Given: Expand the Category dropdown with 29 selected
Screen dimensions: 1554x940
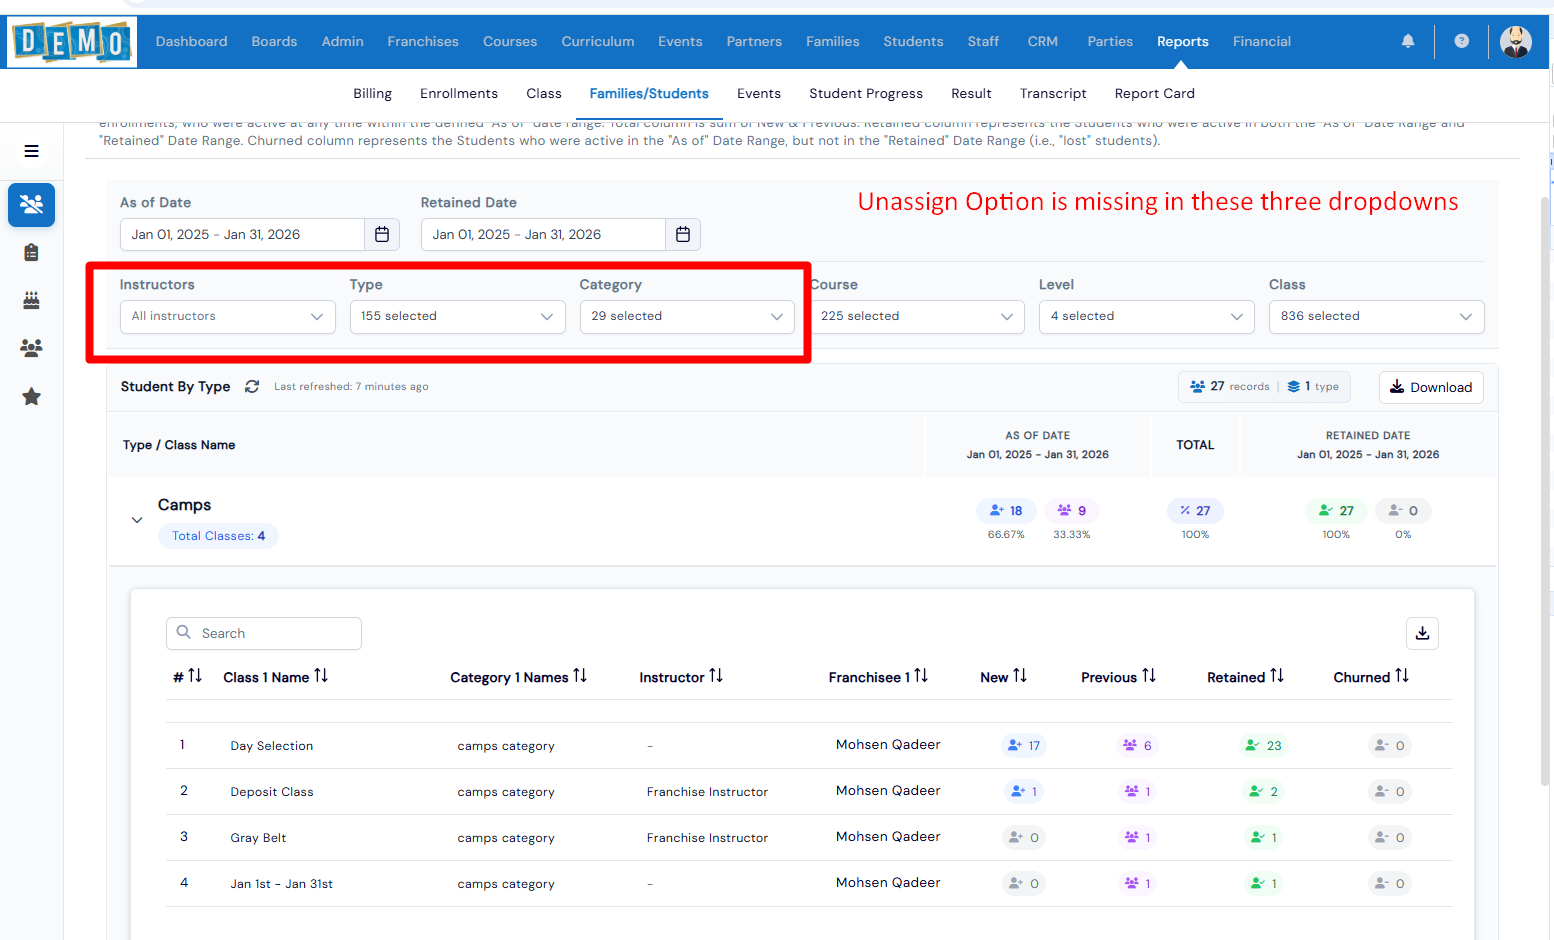Looking at the screenshot, I should coord(687,316).
